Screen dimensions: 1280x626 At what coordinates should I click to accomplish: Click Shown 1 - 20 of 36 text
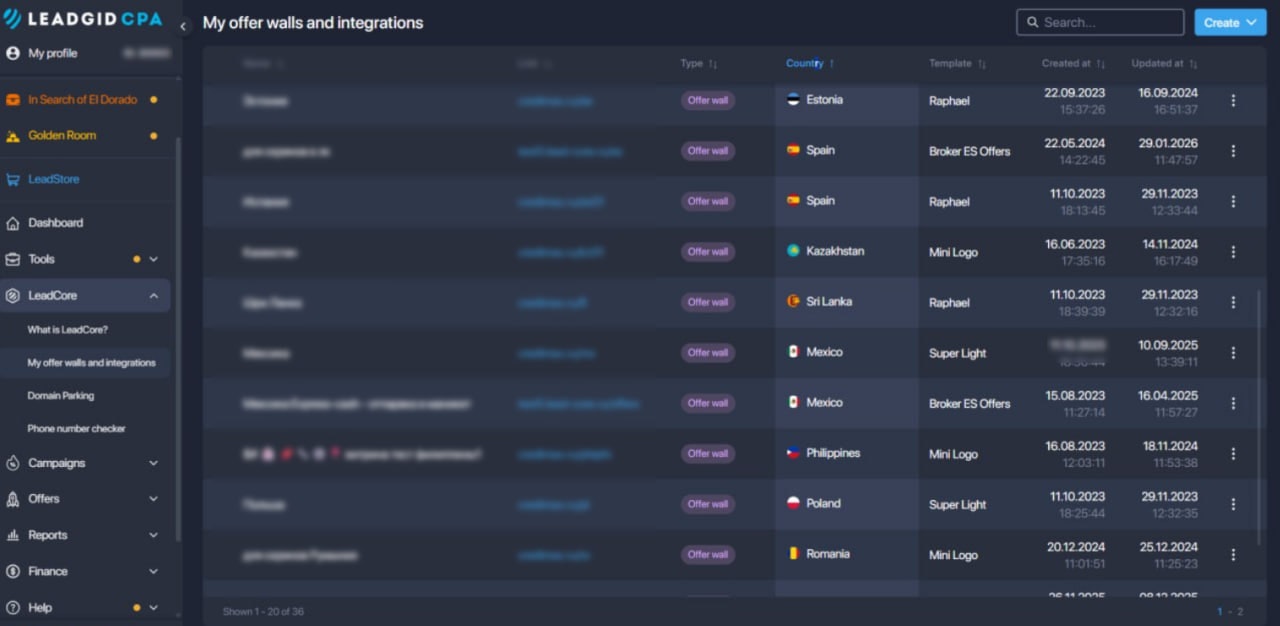[x=263, y=611]
